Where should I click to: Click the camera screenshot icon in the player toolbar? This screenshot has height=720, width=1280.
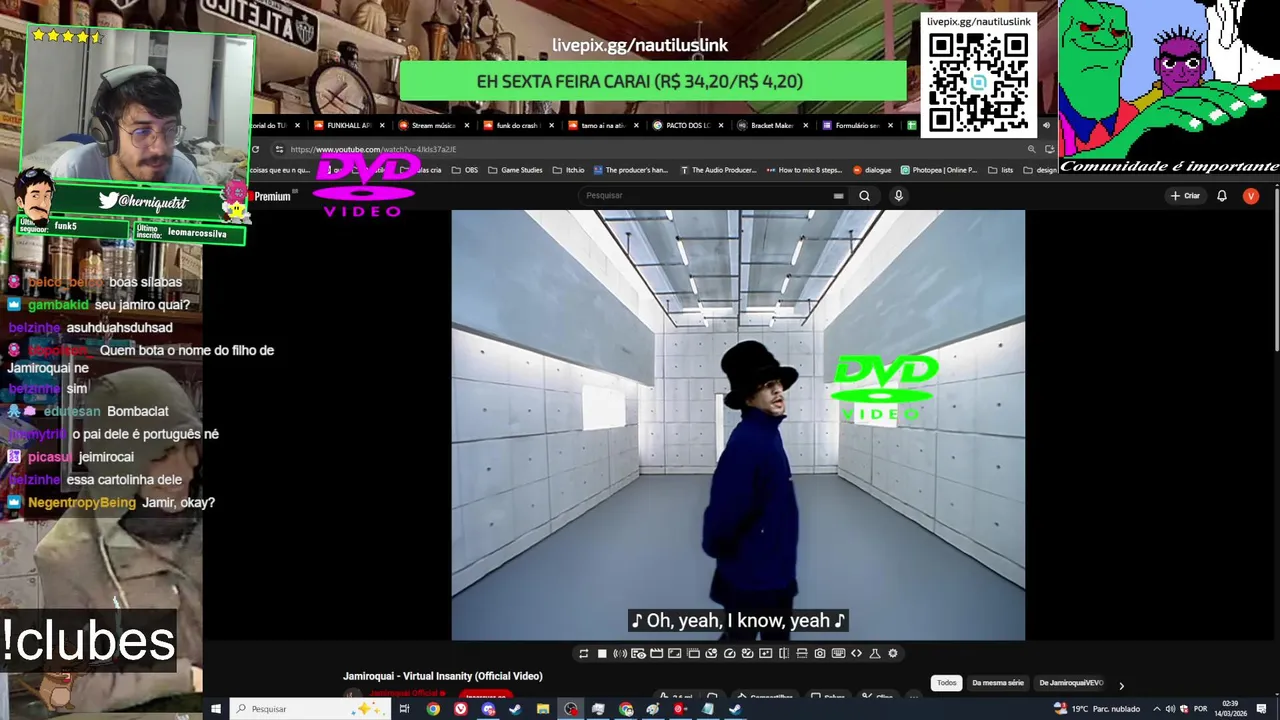(x=820, y=654)
